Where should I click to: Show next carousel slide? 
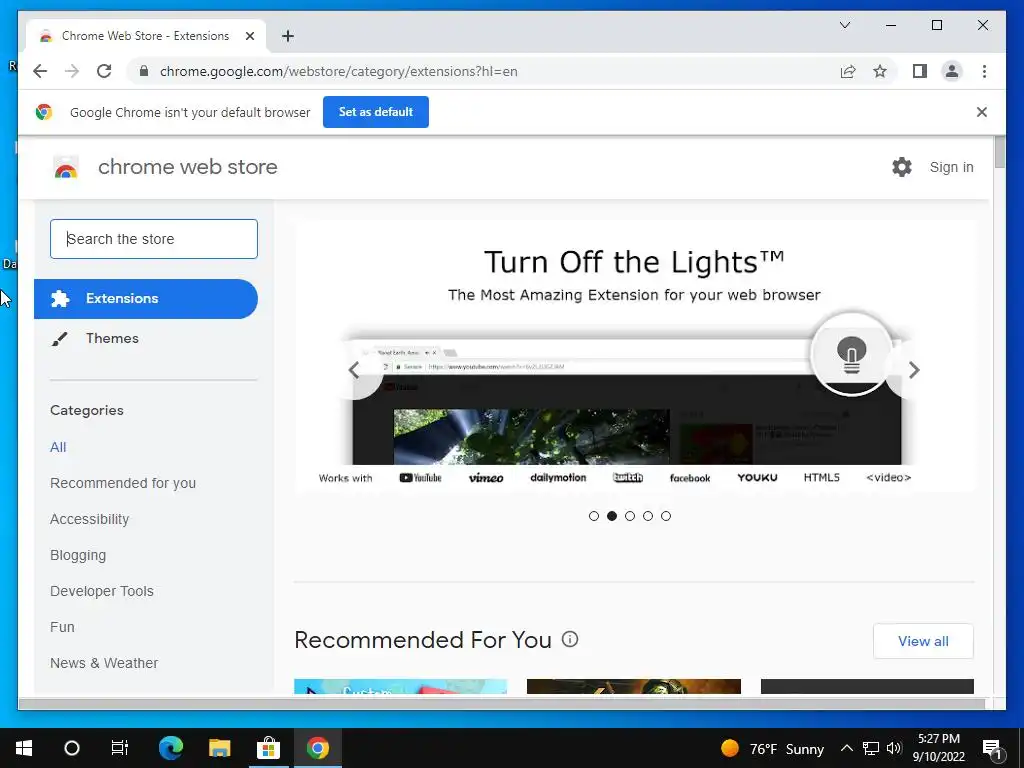[914, 370]
